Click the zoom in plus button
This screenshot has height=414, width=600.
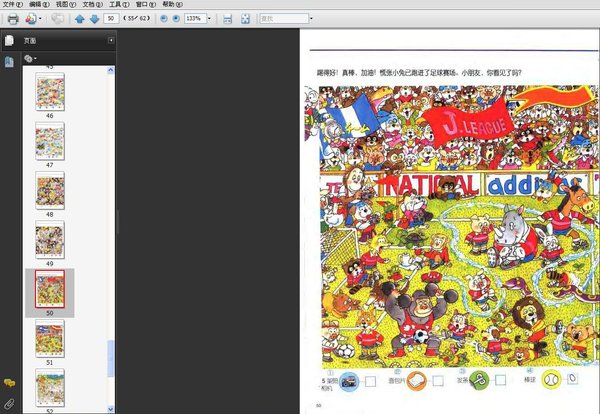tap(176, 18)
